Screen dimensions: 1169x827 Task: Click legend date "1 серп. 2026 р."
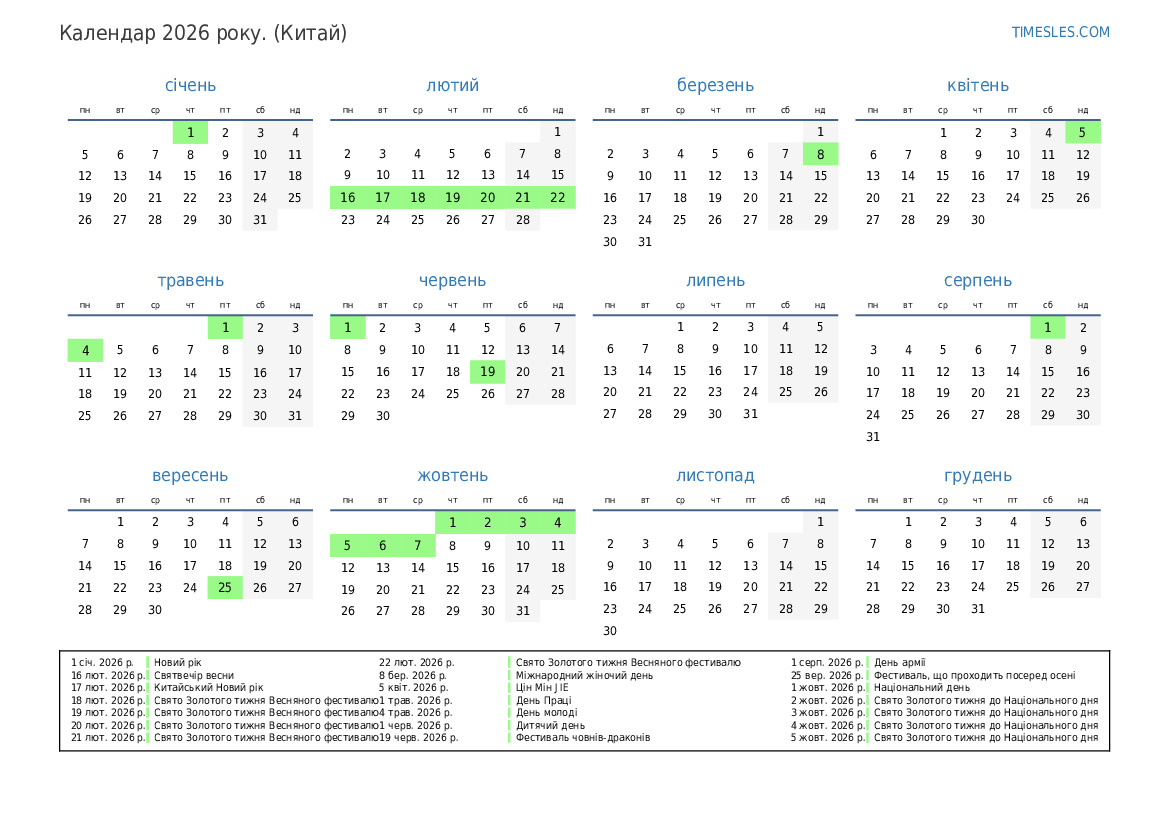[x=828, y=662]
